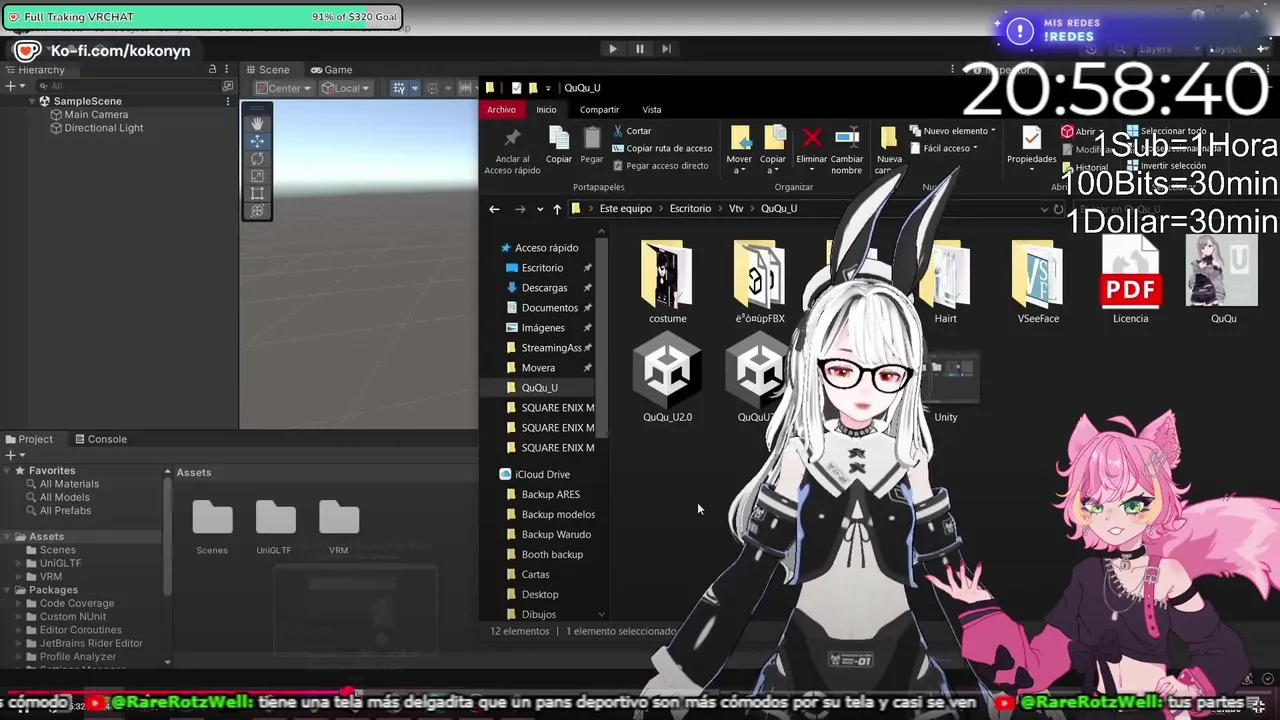
Task: Open the Archivo tab in File Explorer
Action: [502, 110]
